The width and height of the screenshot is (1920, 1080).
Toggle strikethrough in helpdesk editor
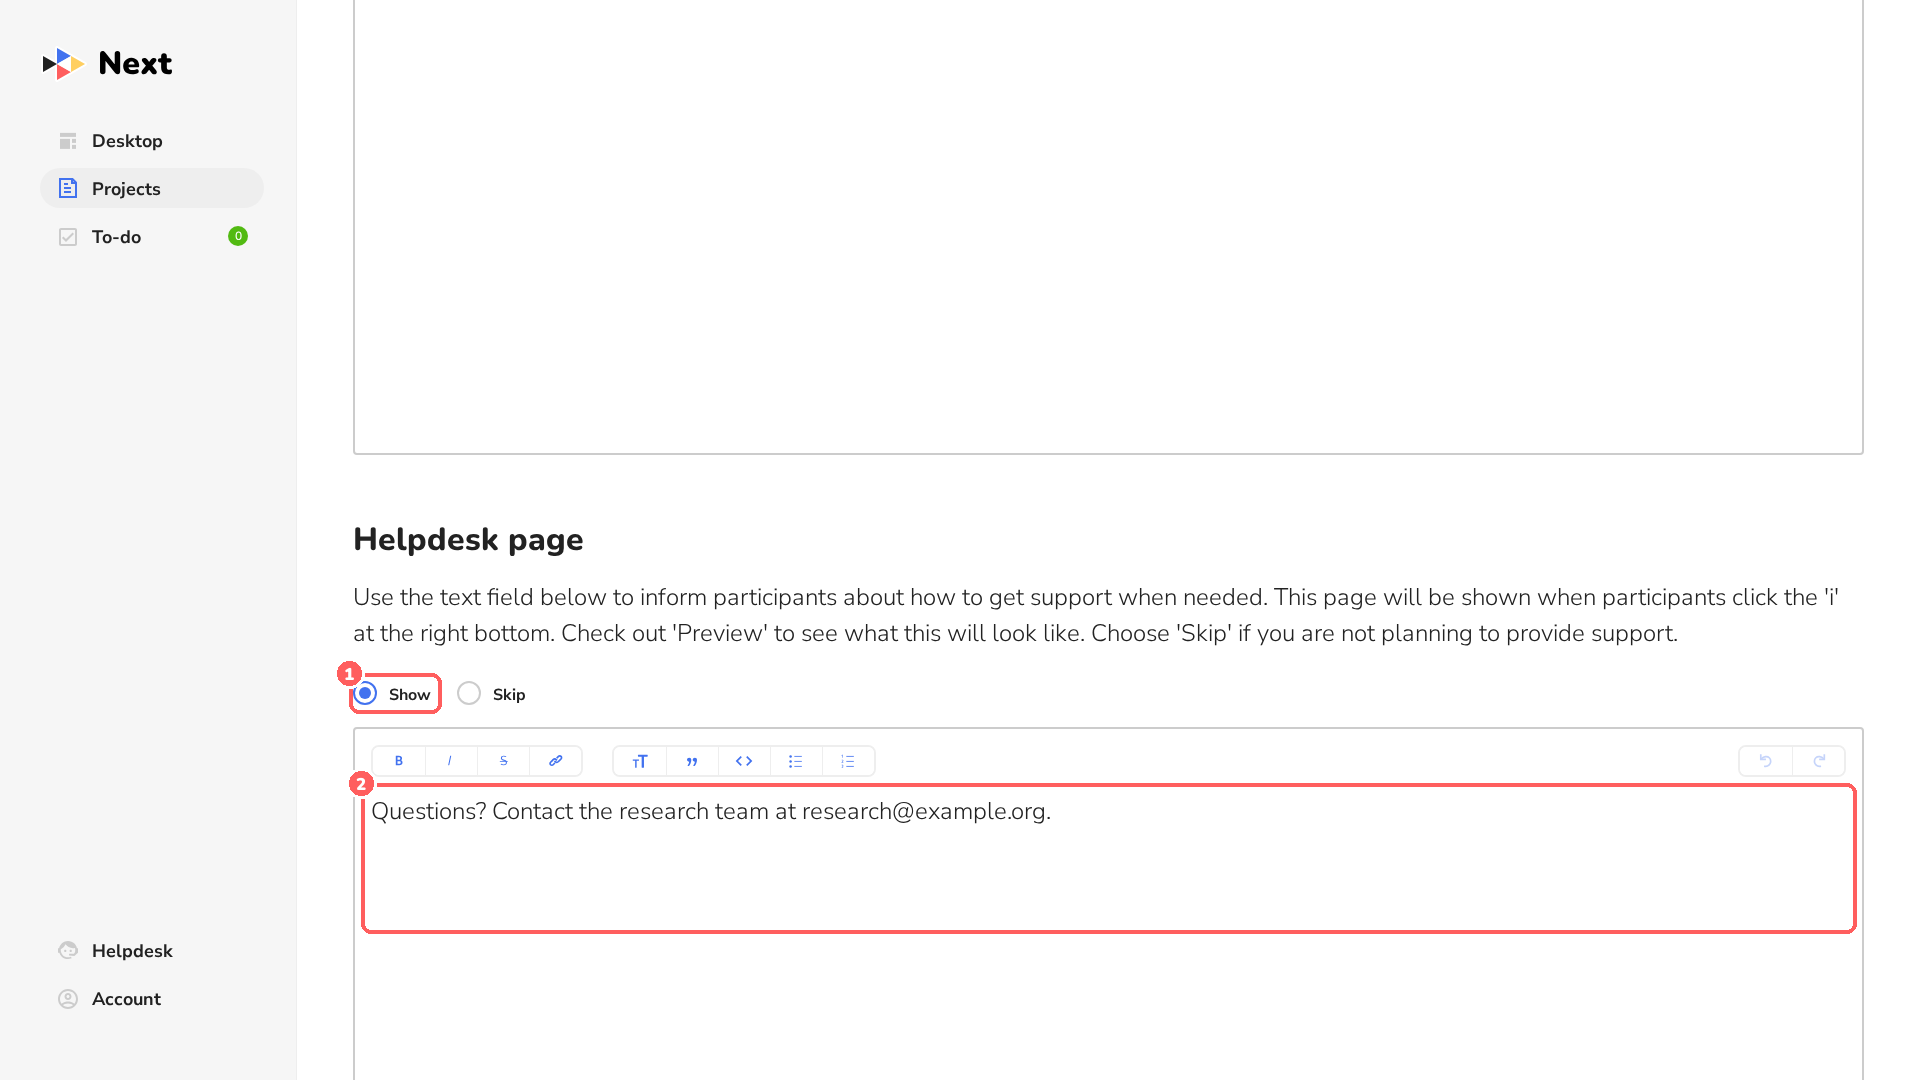(503, 761)
